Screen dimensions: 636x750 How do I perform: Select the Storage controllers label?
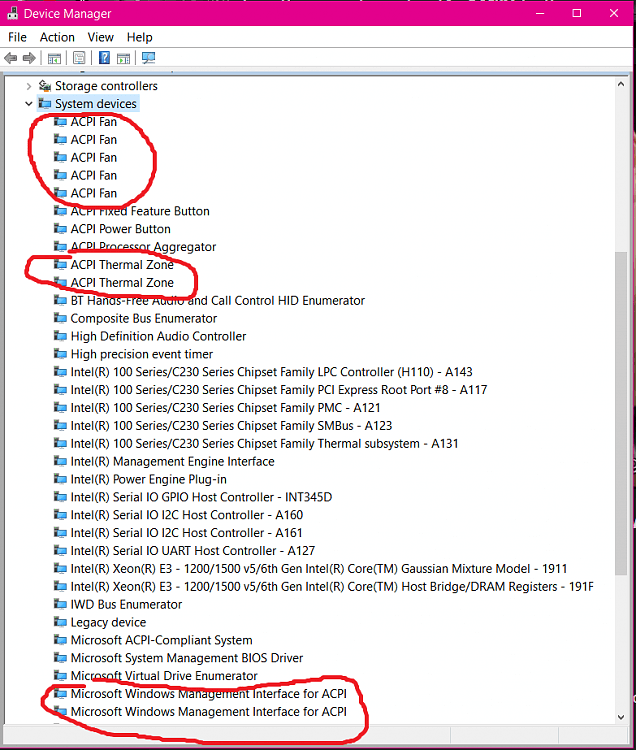(106, 86)
